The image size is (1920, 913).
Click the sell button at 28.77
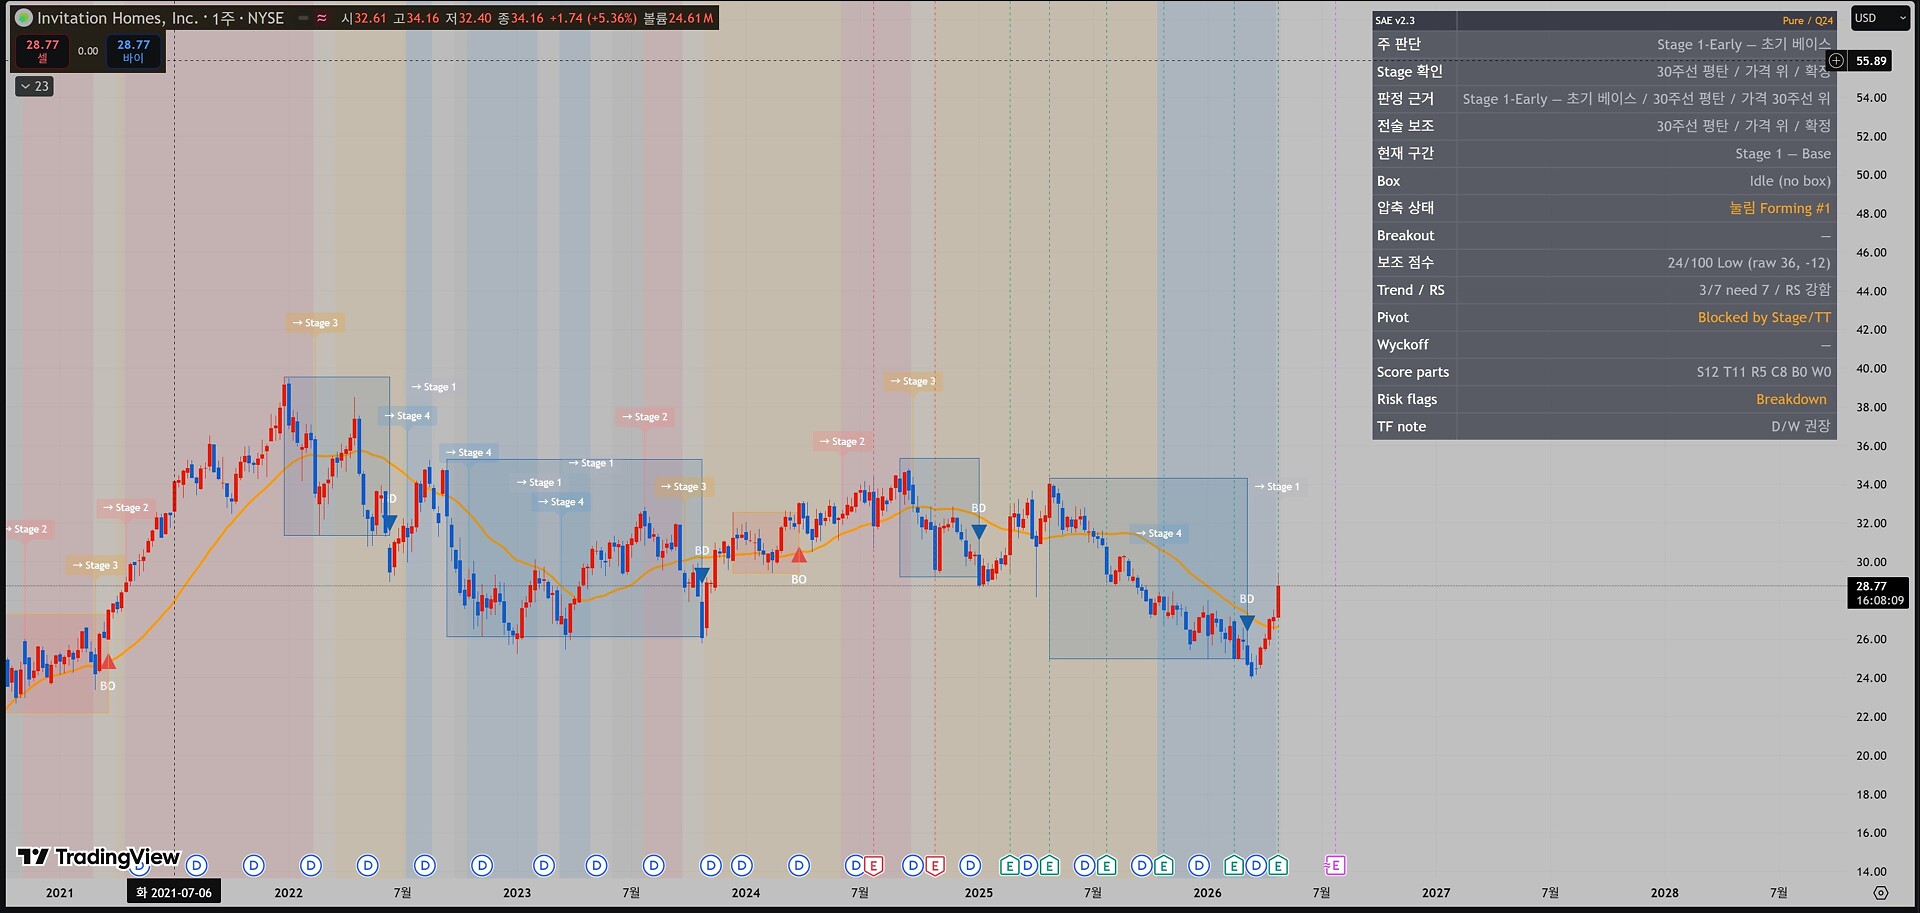[42, 51]
